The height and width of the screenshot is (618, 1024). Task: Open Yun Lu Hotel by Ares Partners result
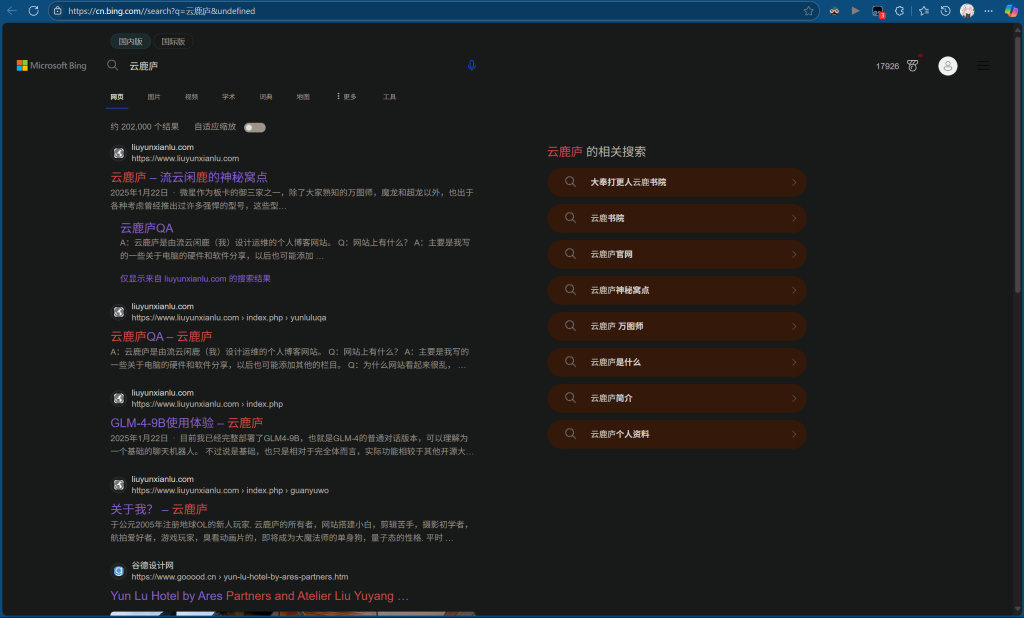click(259, 596)
